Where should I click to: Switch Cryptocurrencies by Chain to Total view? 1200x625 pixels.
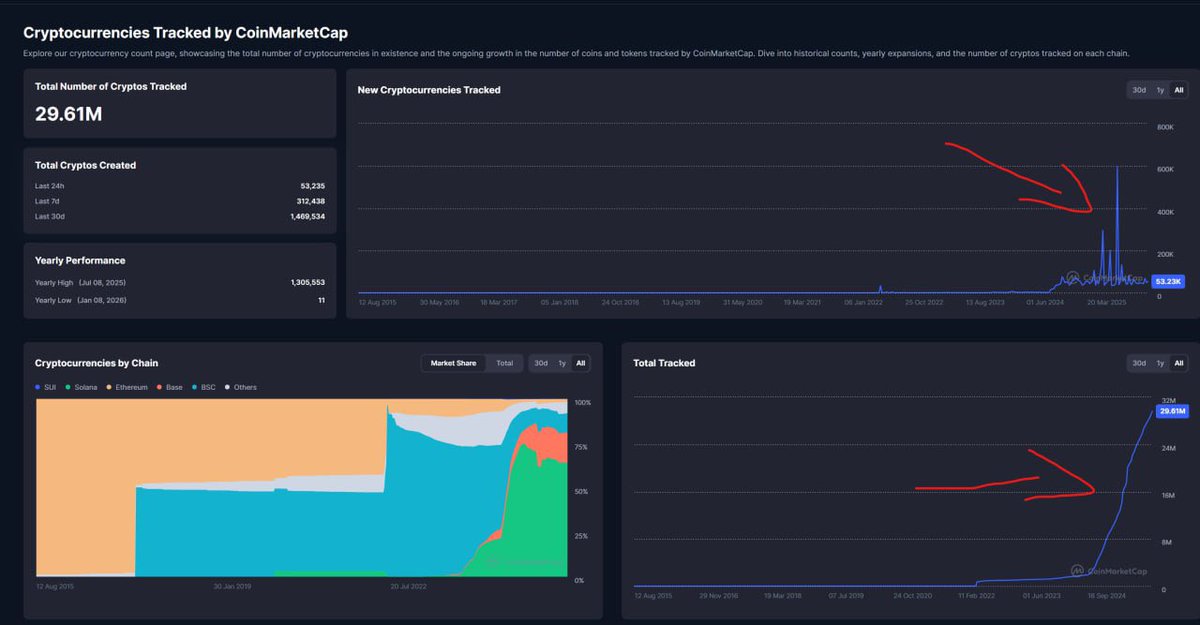pyautogui.click(x=505, y=363)
